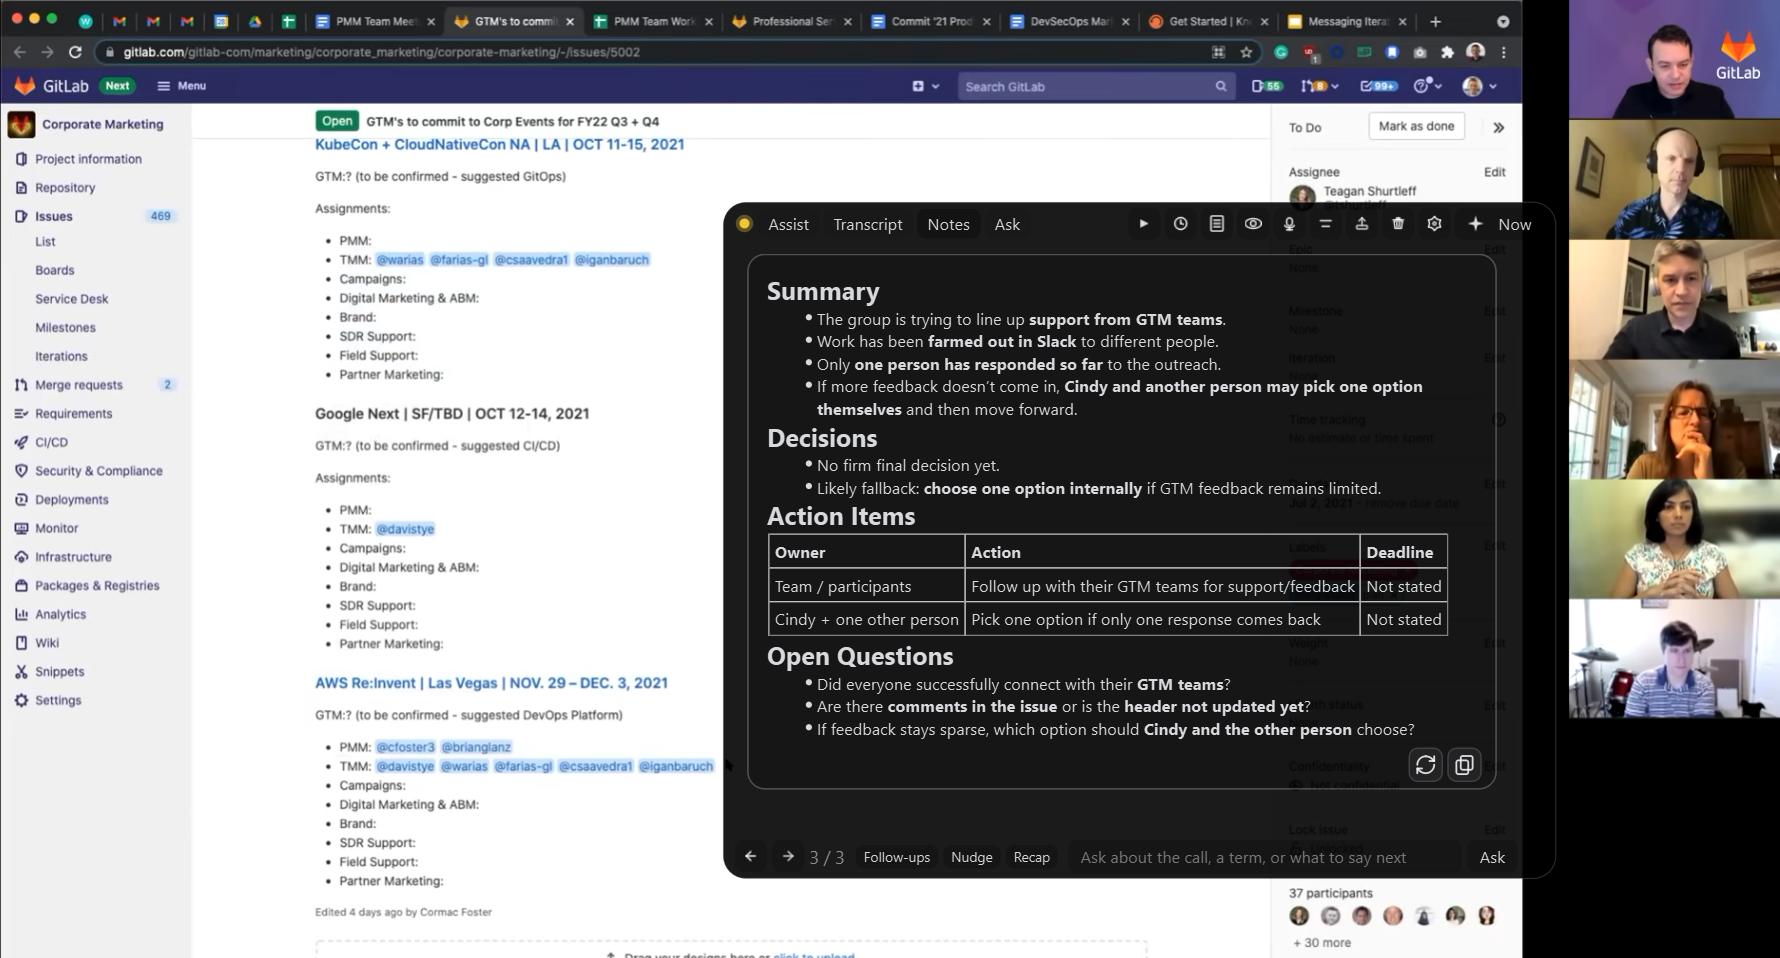Open Repository in the sidebar

pos(65,188)
